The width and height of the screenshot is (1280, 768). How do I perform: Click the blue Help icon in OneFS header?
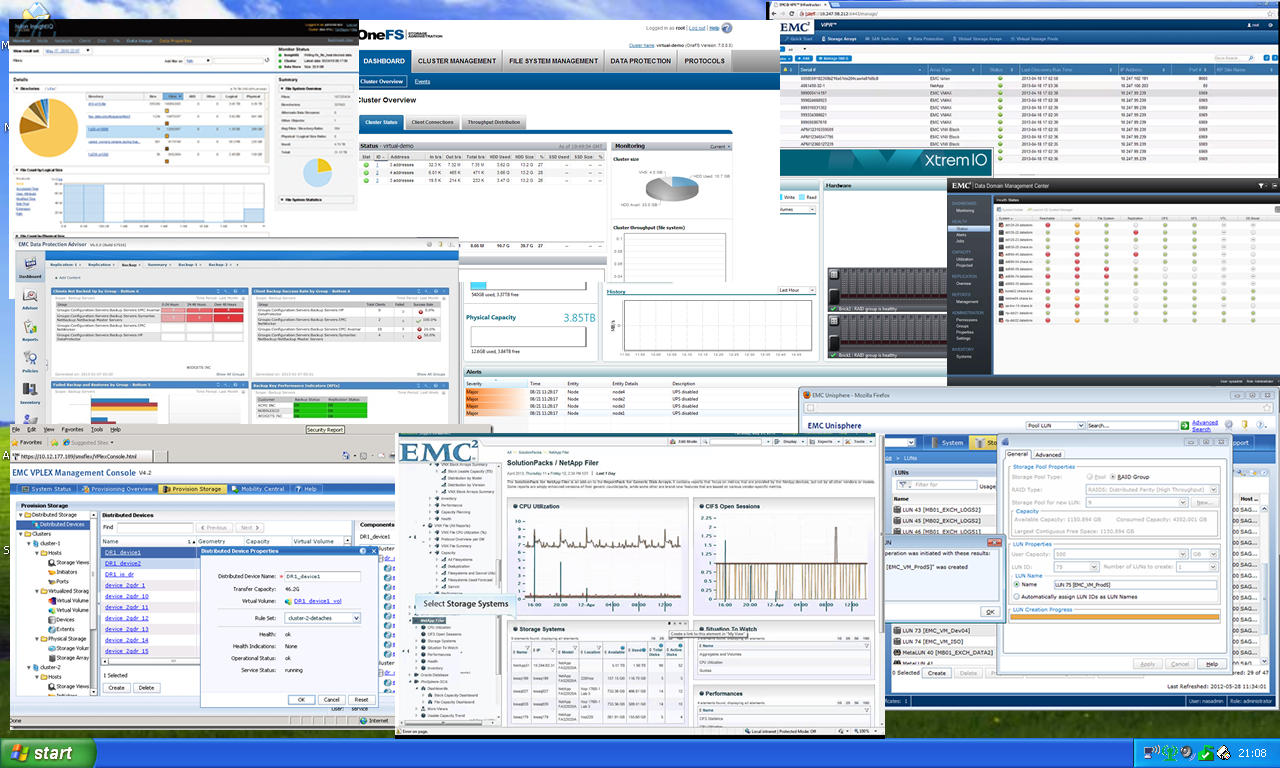tap(727, 28)
